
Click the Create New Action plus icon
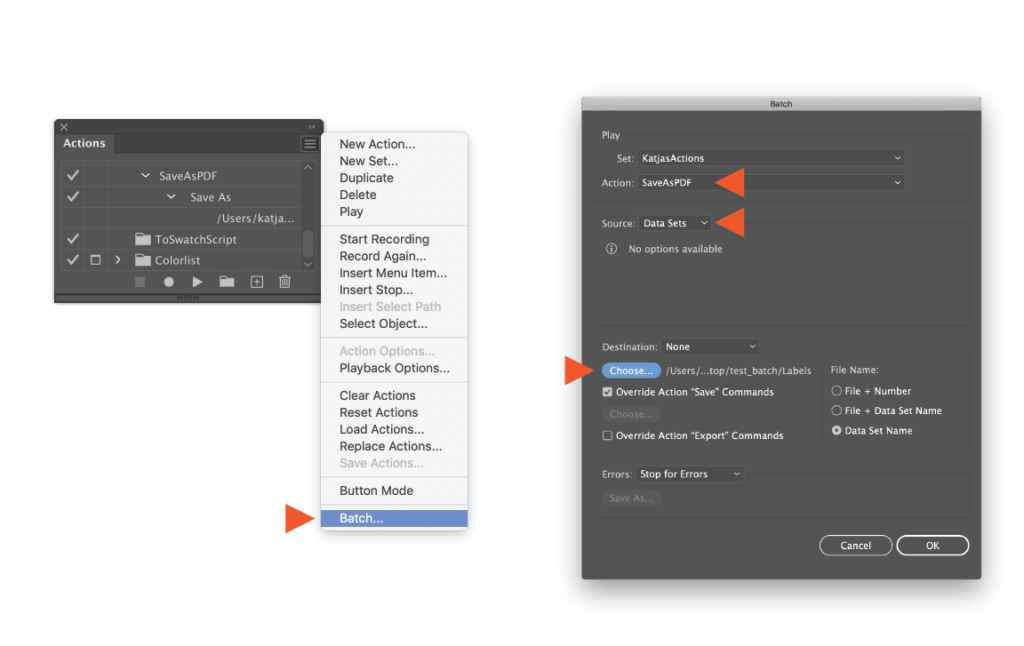coord(257,282)
